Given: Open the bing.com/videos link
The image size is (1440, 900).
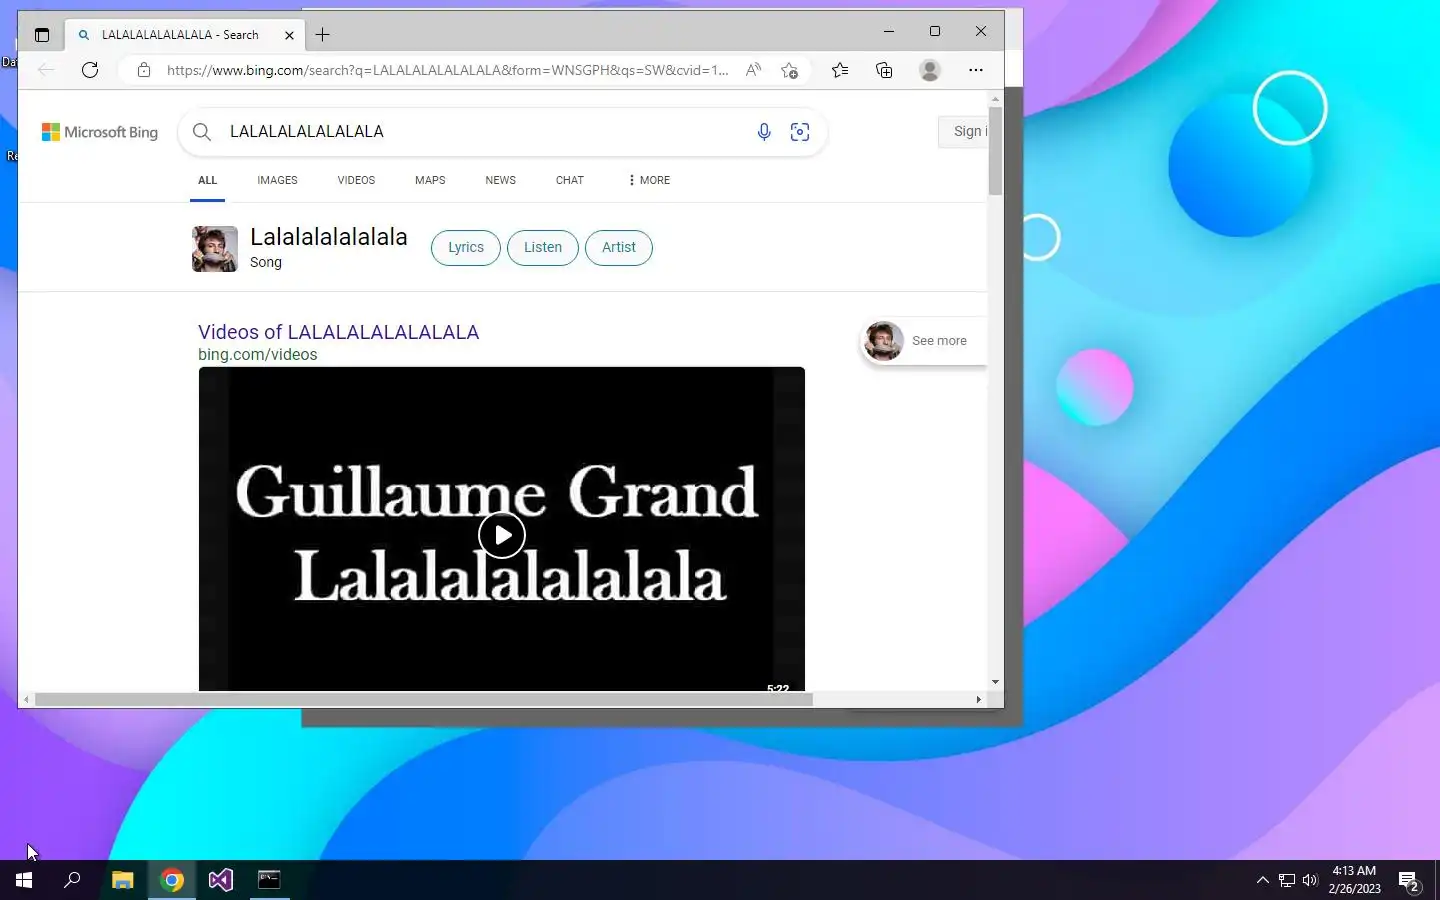Looking at the screenshot, I should 257,354.
